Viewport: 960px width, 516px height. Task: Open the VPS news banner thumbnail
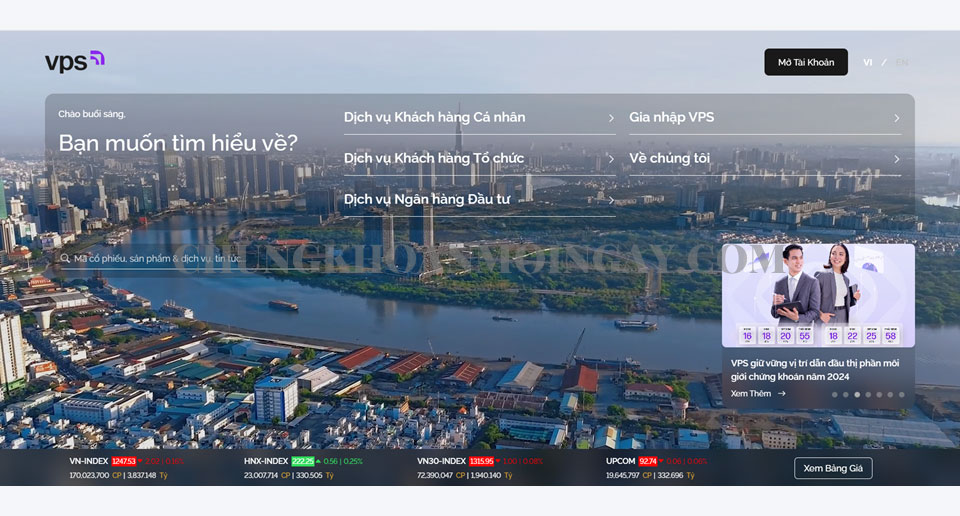[818, 295]
